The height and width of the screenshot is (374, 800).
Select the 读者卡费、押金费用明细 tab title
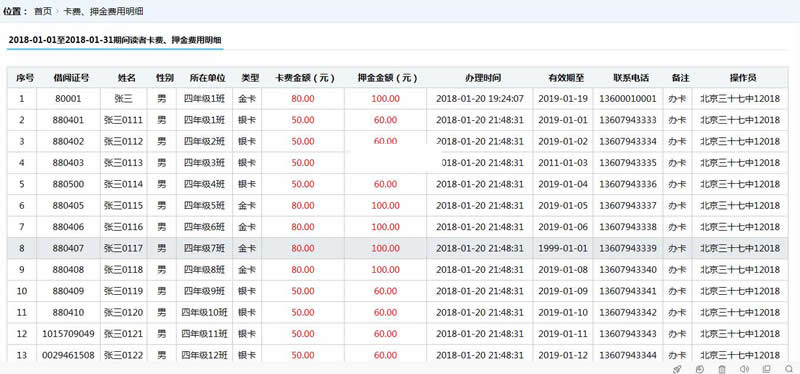pyautogui.click(x=115, y=40)
